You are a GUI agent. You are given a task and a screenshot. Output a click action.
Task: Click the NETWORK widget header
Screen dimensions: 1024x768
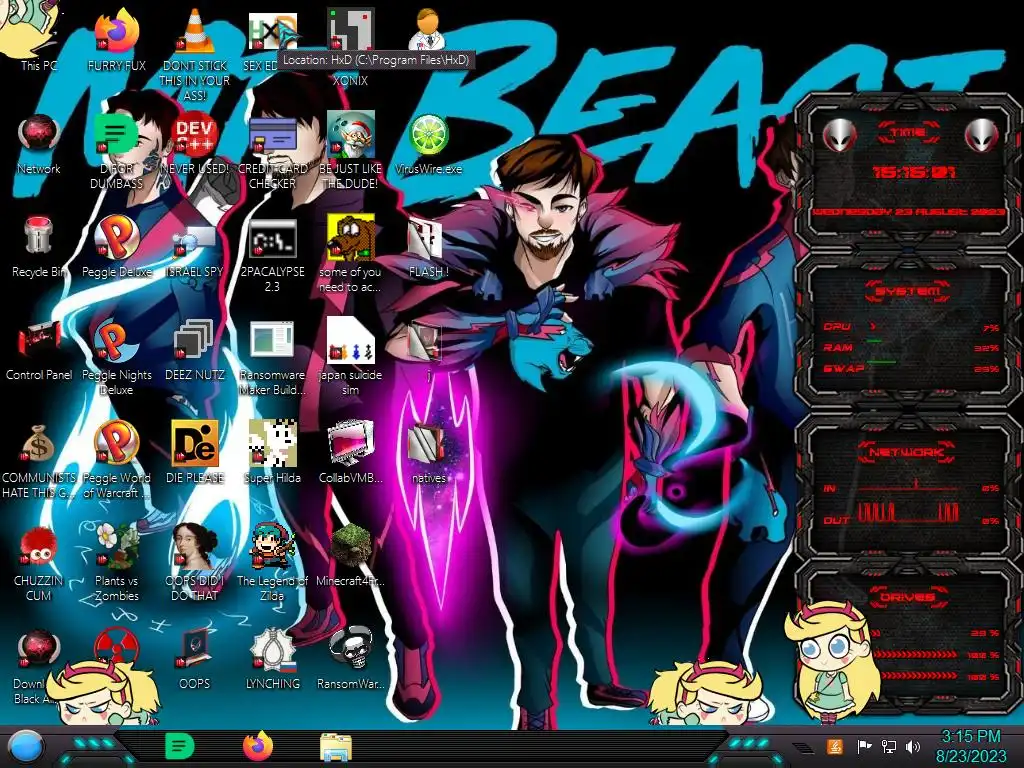[x=908, y=452]
